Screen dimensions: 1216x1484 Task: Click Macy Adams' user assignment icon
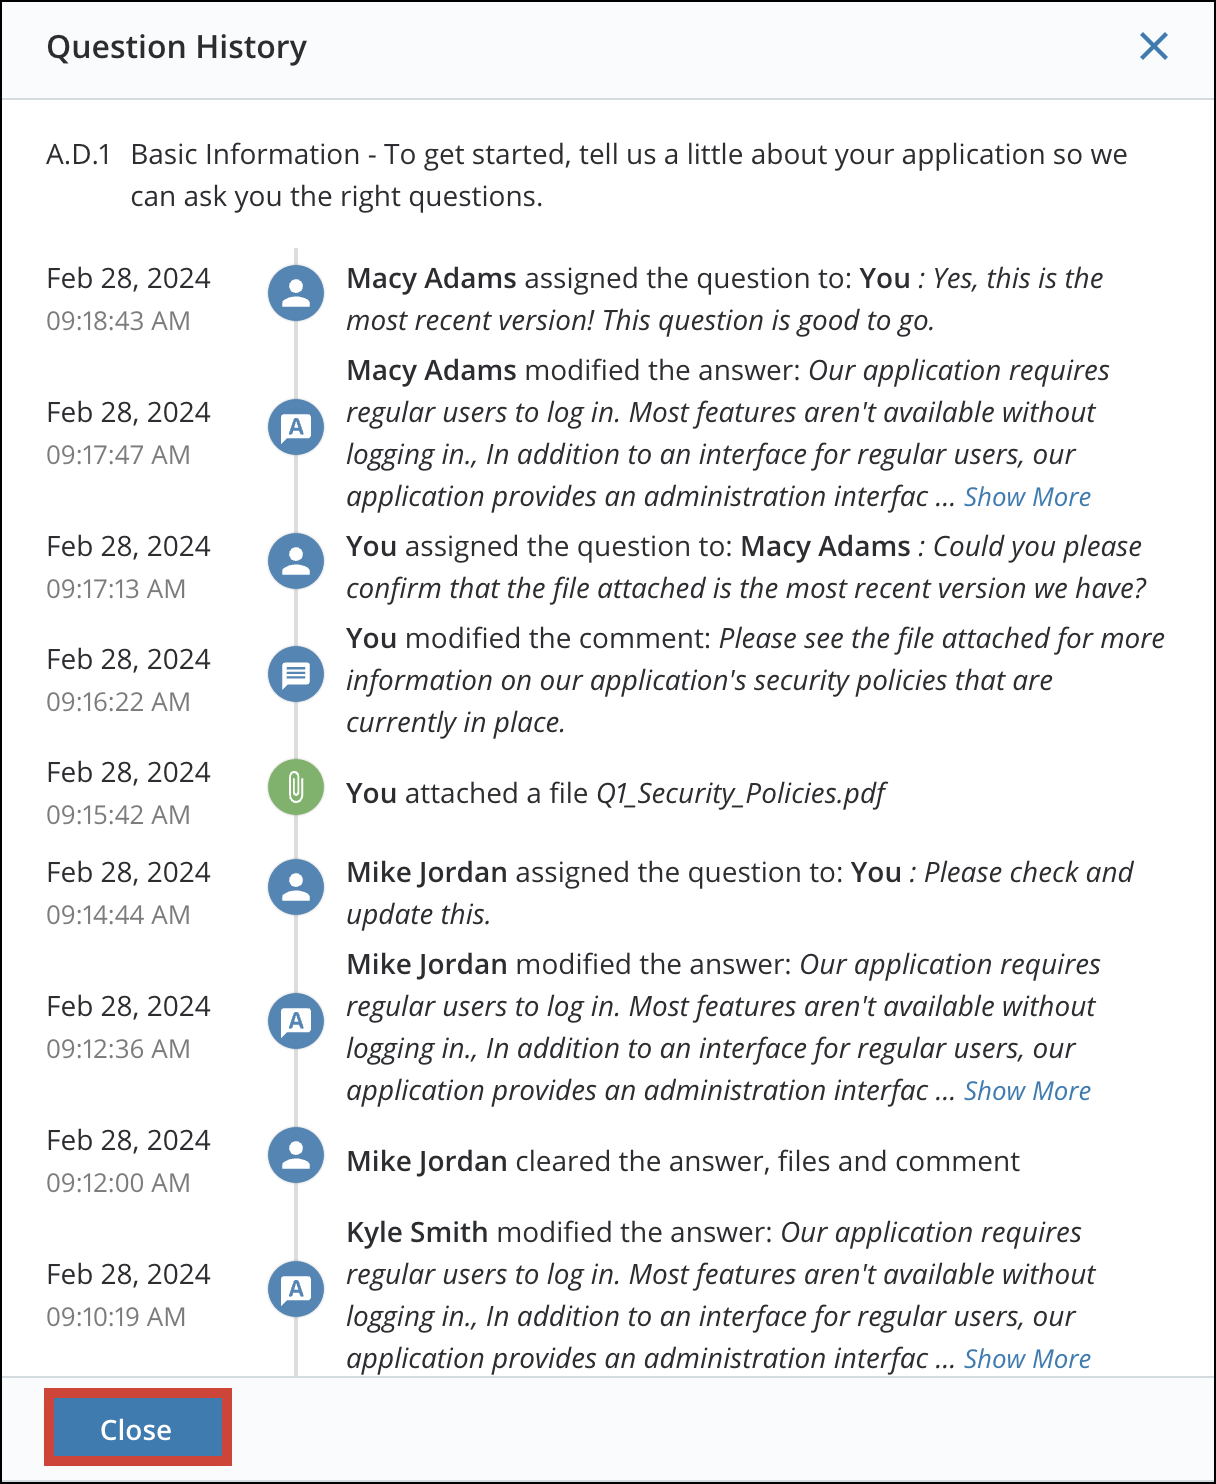296,292
